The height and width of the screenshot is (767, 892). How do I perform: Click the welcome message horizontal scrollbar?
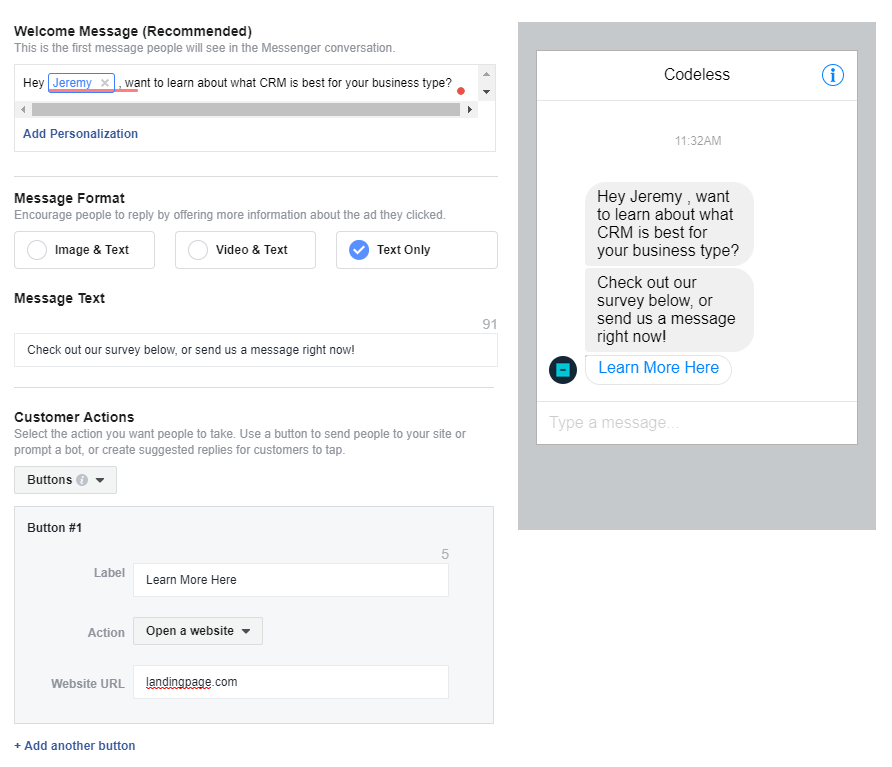(246, 109)
